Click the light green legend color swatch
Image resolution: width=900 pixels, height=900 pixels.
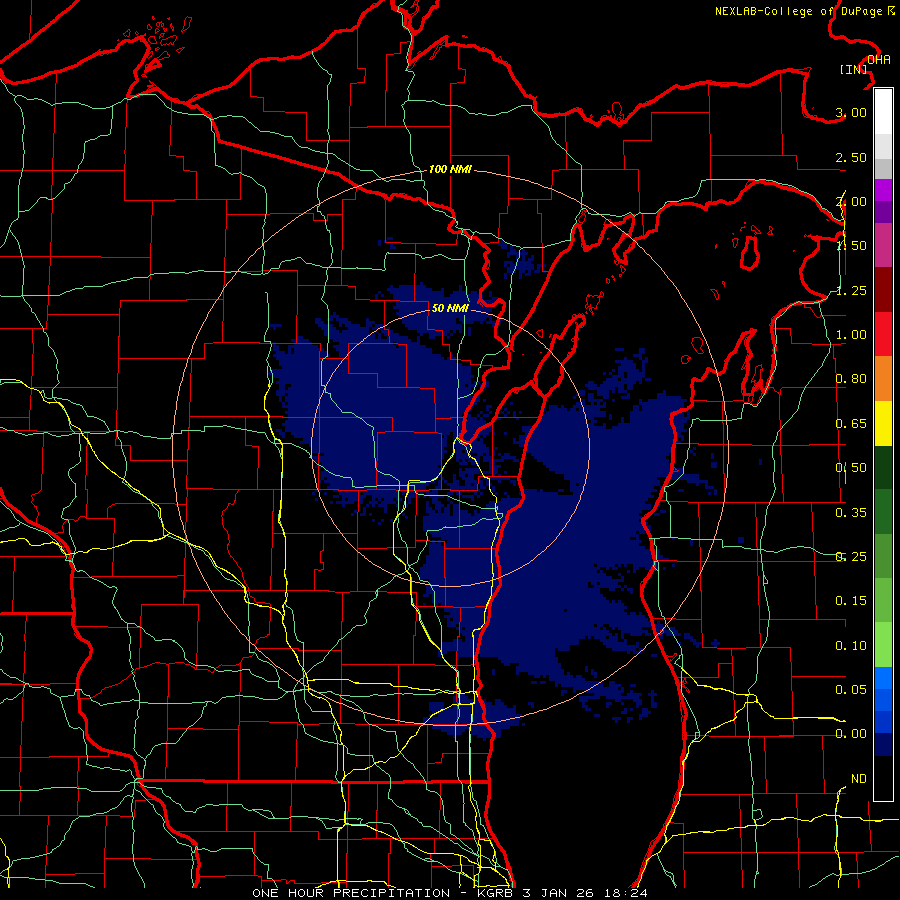(x=883, y=645)
